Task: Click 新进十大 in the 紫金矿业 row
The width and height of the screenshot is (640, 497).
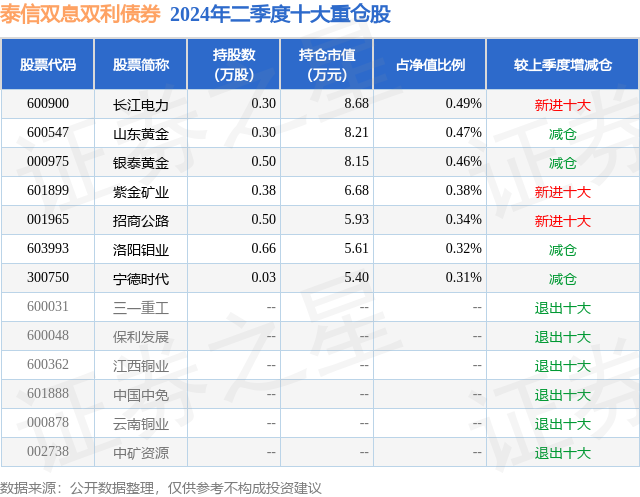Action: [x=562, y=192]
